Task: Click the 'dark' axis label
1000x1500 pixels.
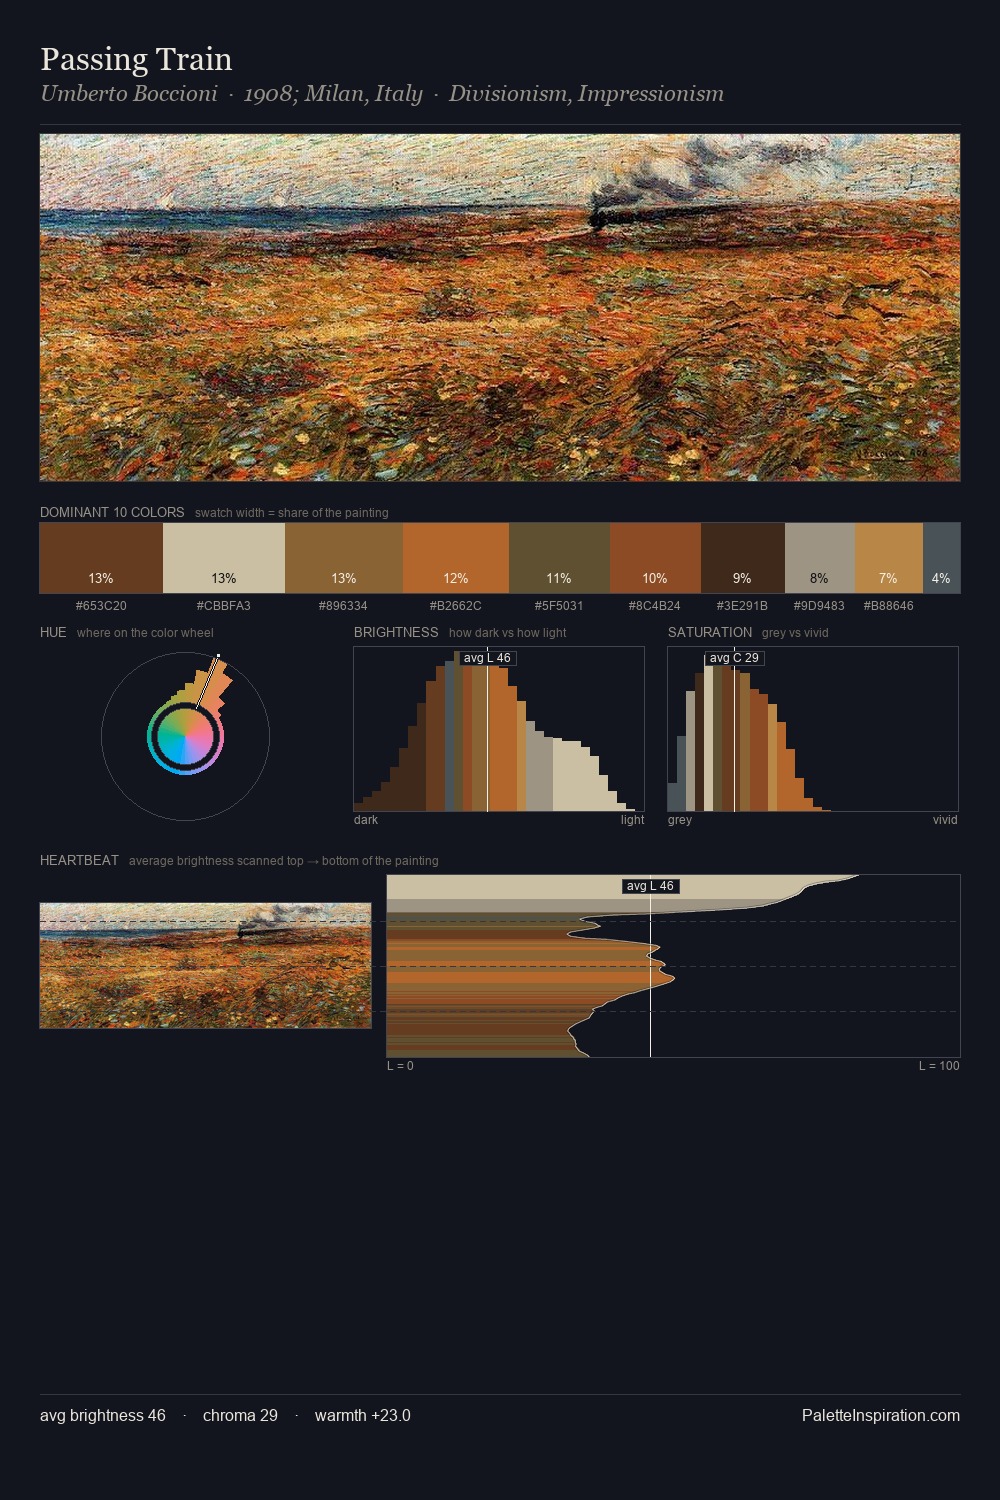Action: coord(366,820)
